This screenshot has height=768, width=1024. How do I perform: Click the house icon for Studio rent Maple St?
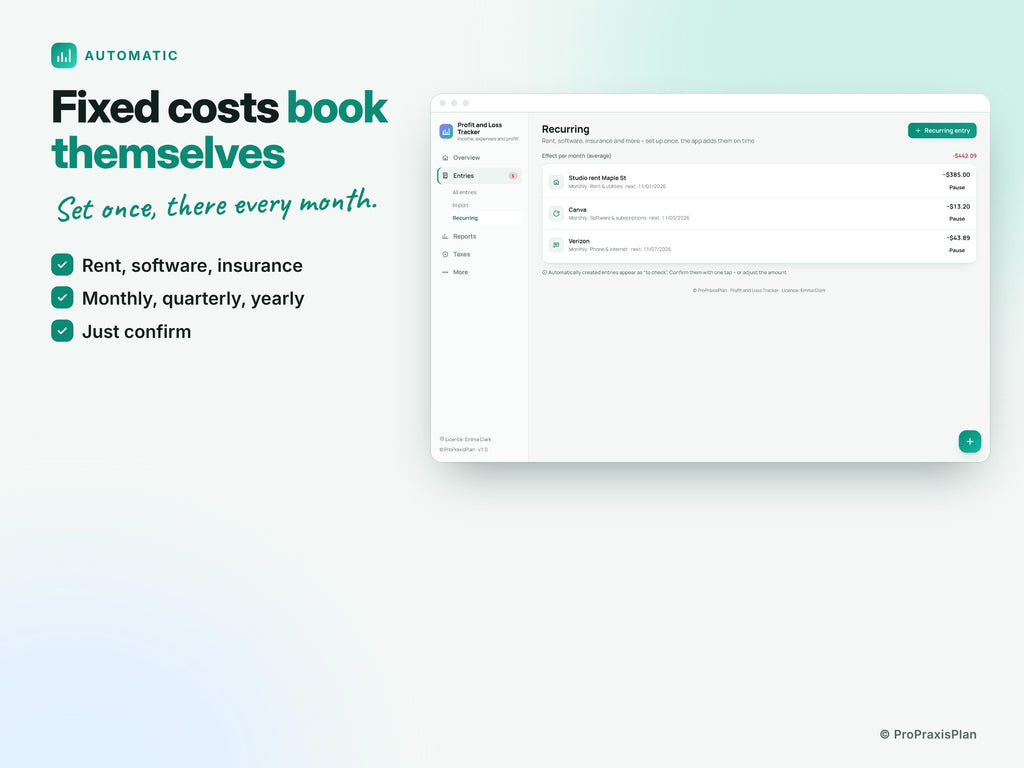556,182
